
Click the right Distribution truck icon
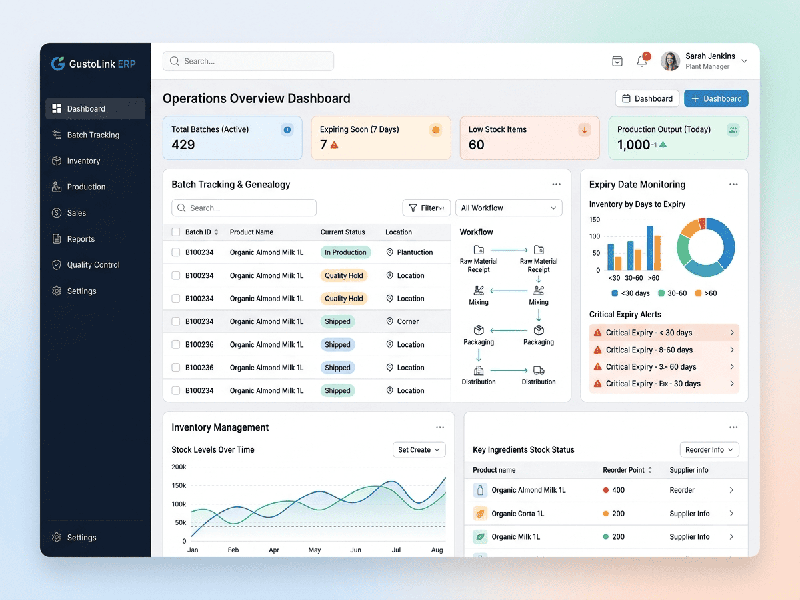click(x=539, y=370)
